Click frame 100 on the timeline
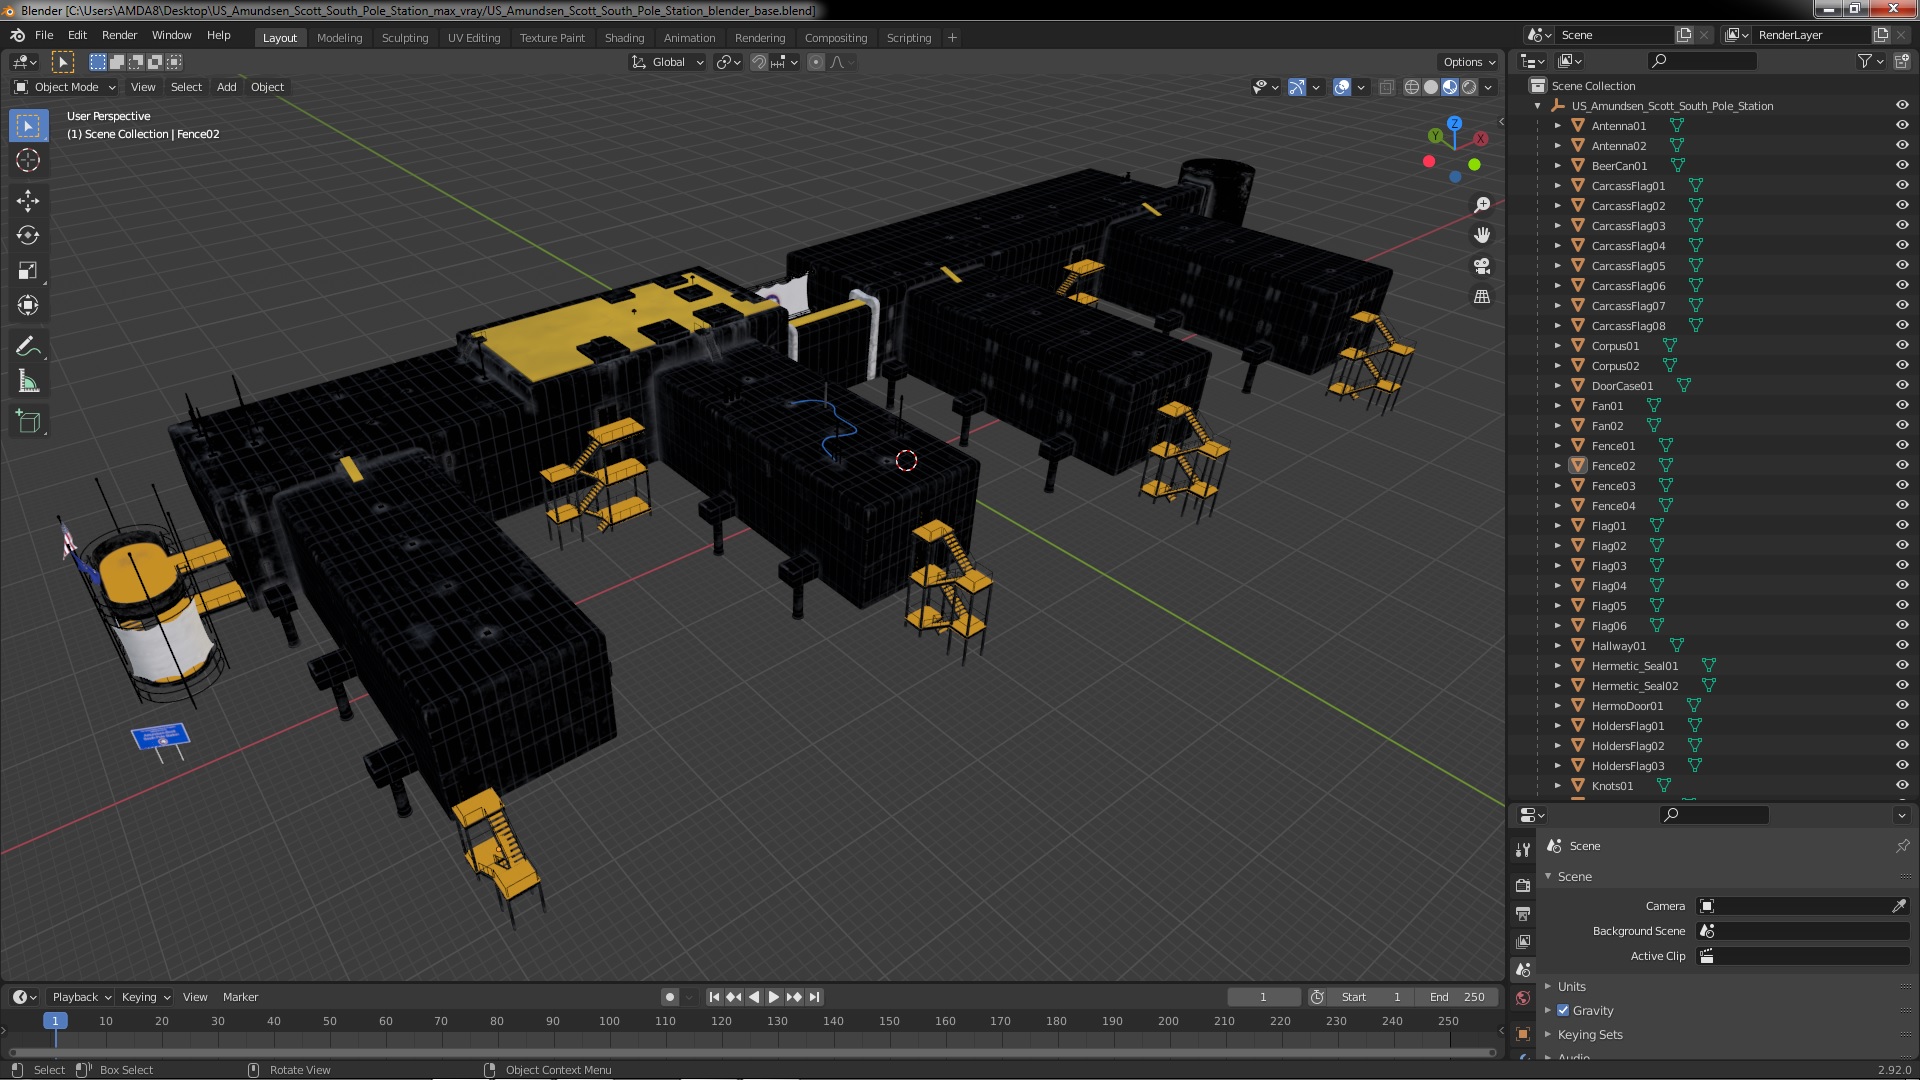The width and height of the screenshot is (1920, 1080). point(609,1021)
